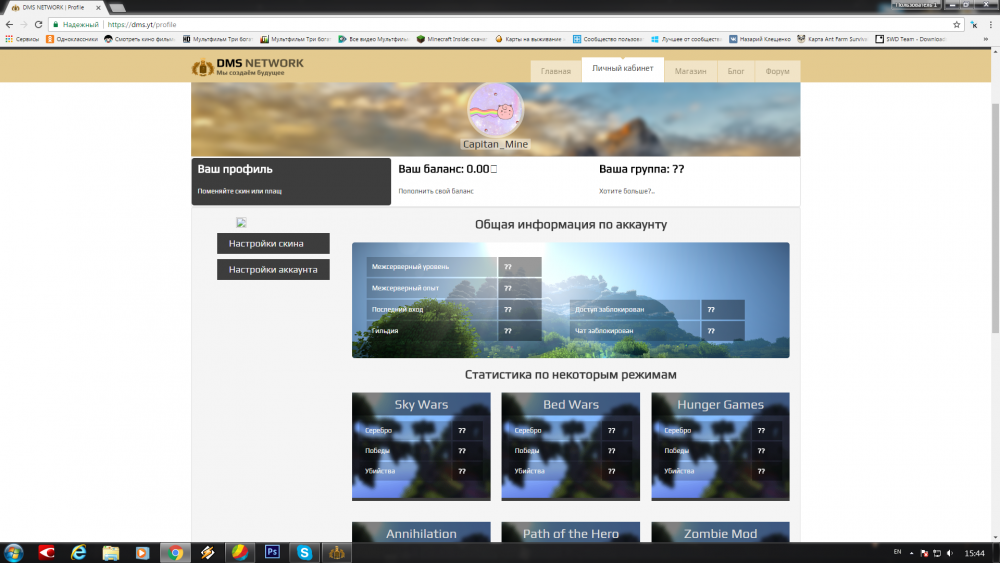1000x563 pixels.
Task: Click the address bar URL field
Action: click(x=500, y=24)
